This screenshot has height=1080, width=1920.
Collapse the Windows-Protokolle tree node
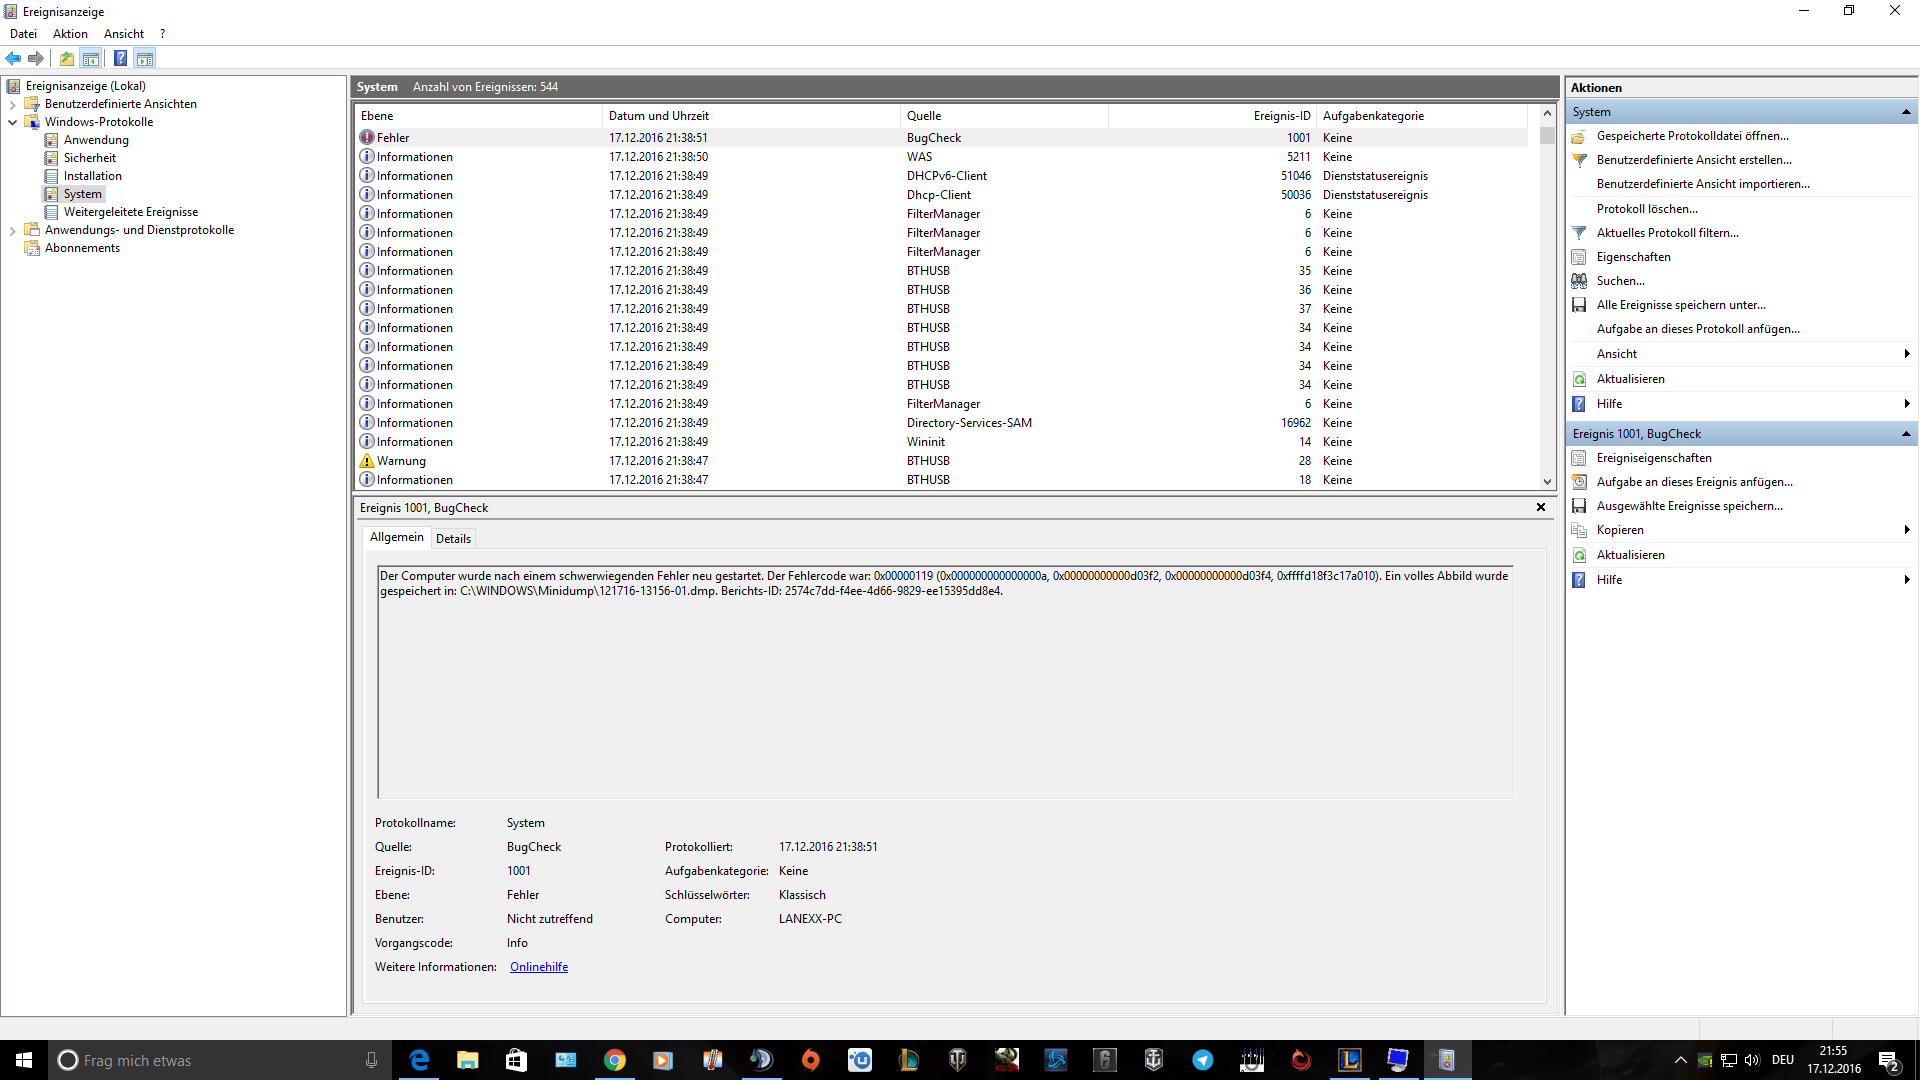12,122
